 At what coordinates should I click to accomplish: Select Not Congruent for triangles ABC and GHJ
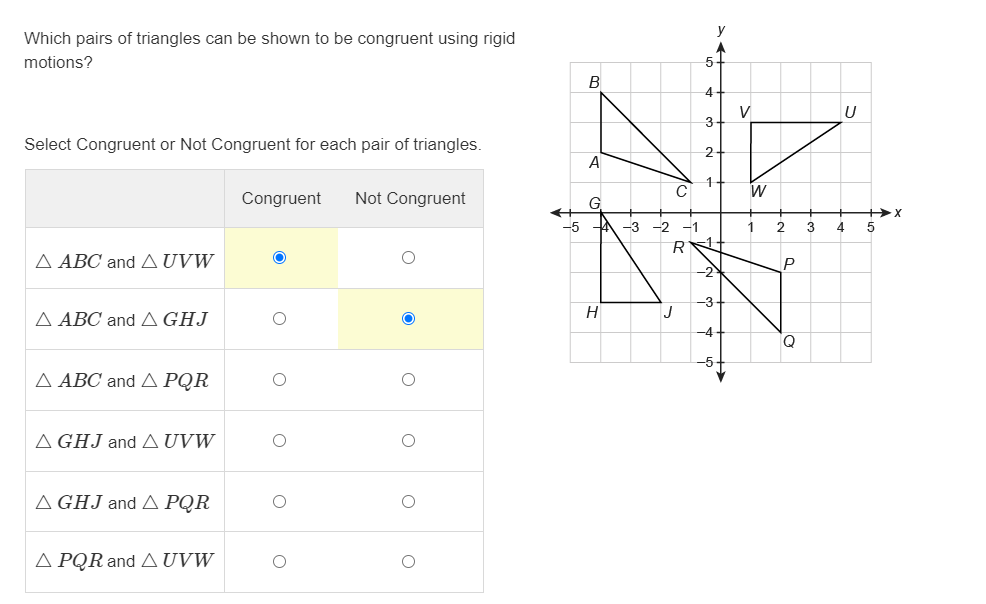(408, 318)
